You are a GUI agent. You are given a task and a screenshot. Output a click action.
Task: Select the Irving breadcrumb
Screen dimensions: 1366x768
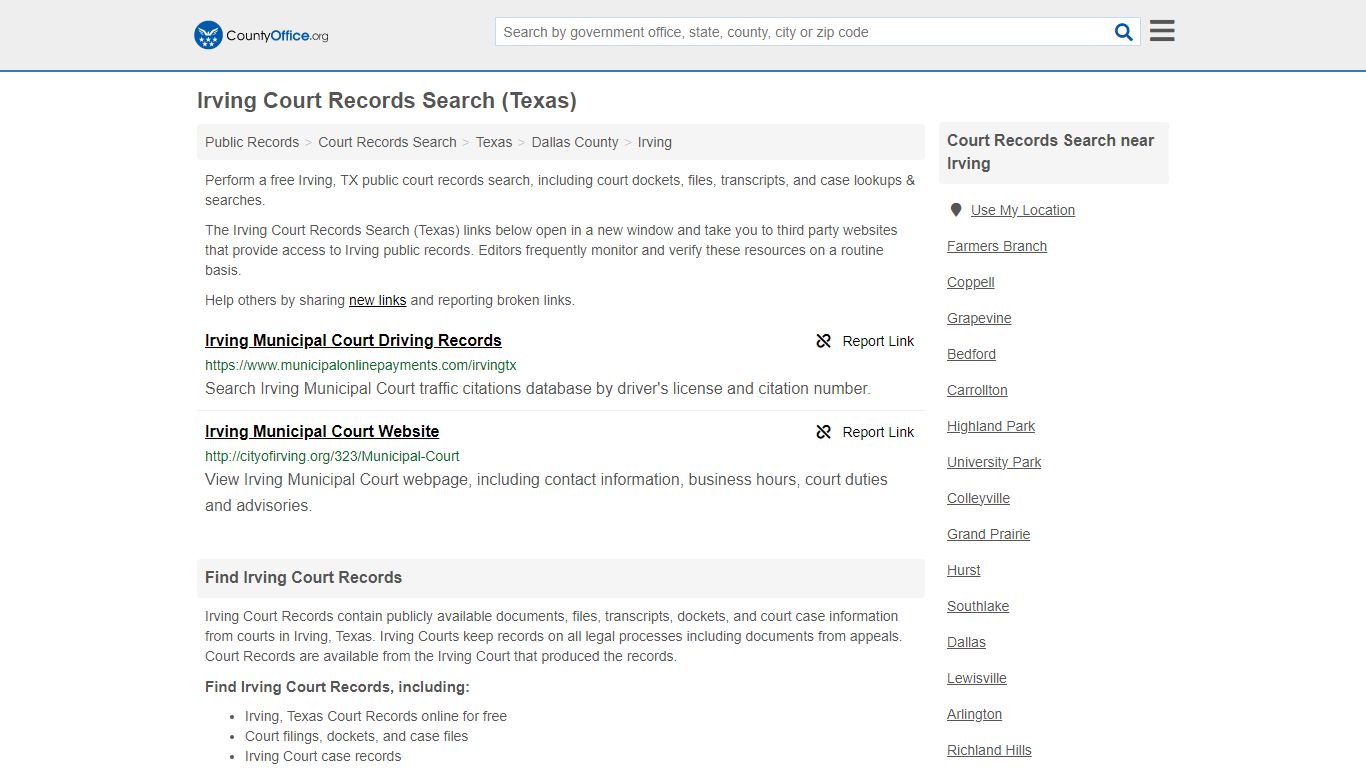click(x=655, y=142)
